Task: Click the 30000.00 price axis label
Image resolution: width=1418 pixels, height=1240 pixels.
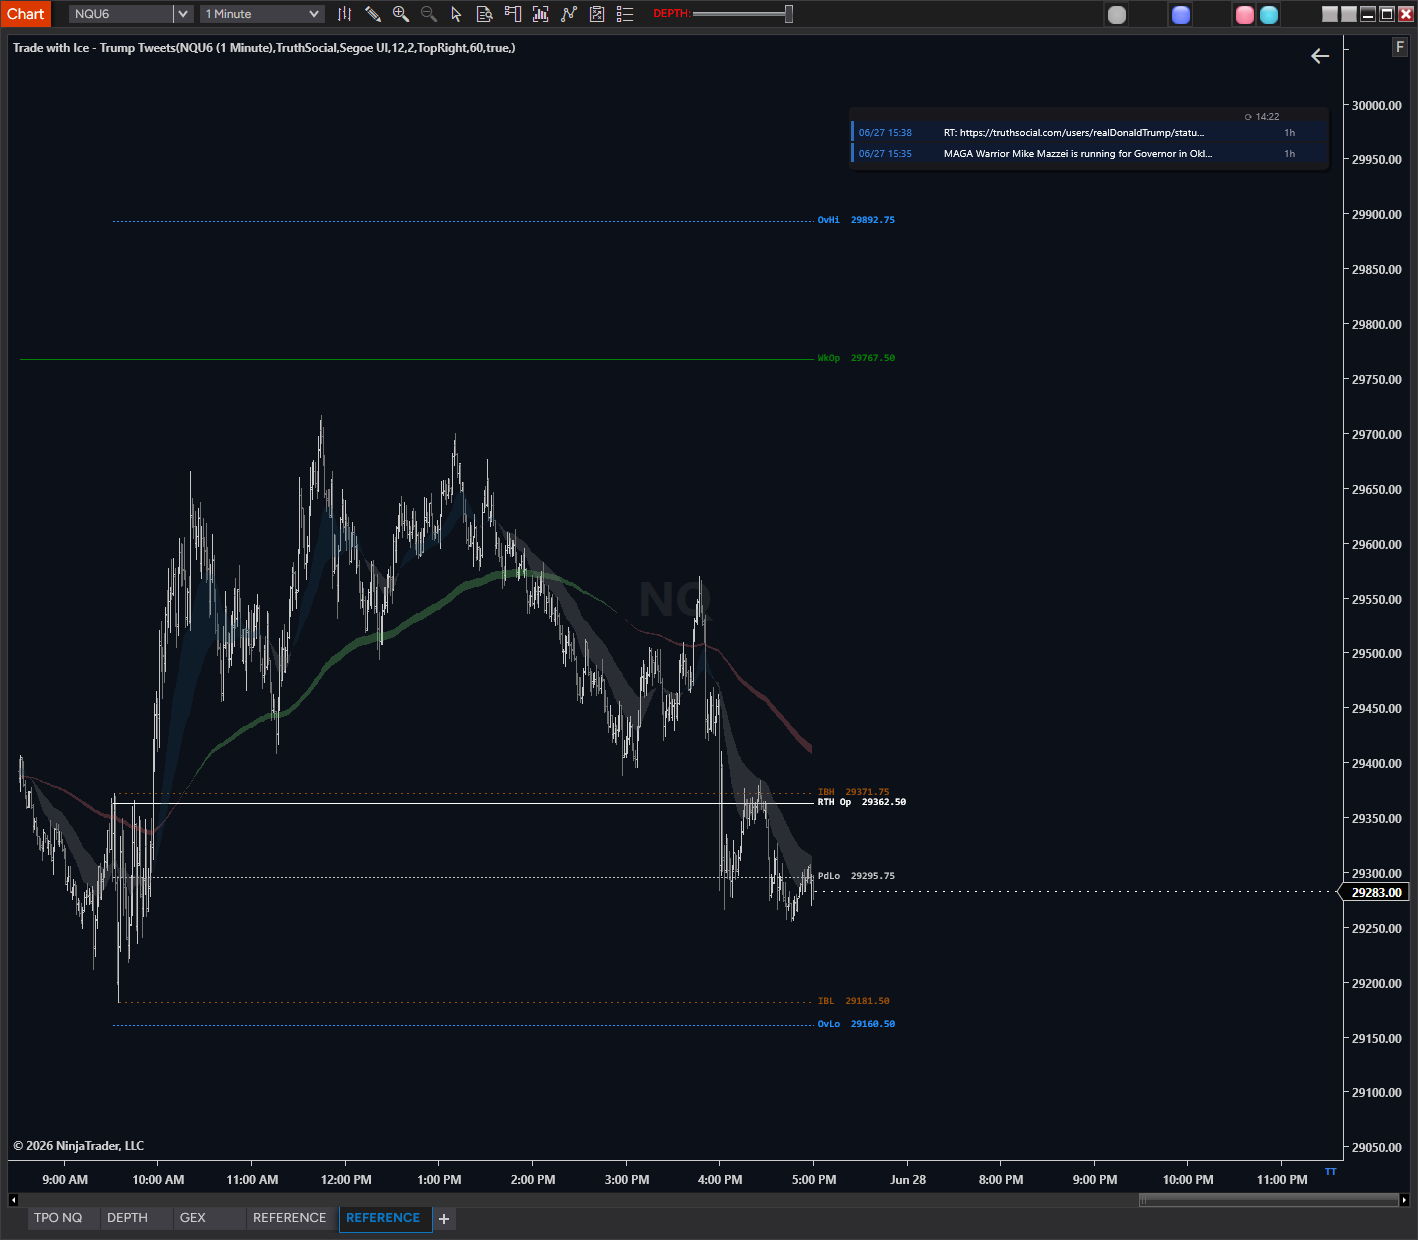Action: pyautogui.click(x=1377, y=105)
